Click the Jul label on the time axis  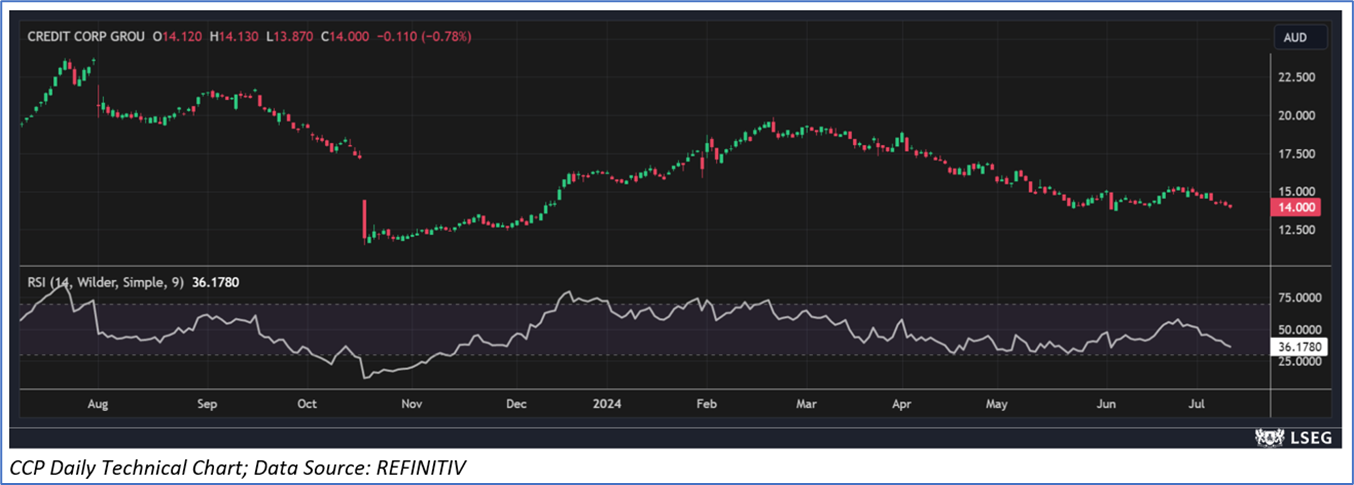1197,404
